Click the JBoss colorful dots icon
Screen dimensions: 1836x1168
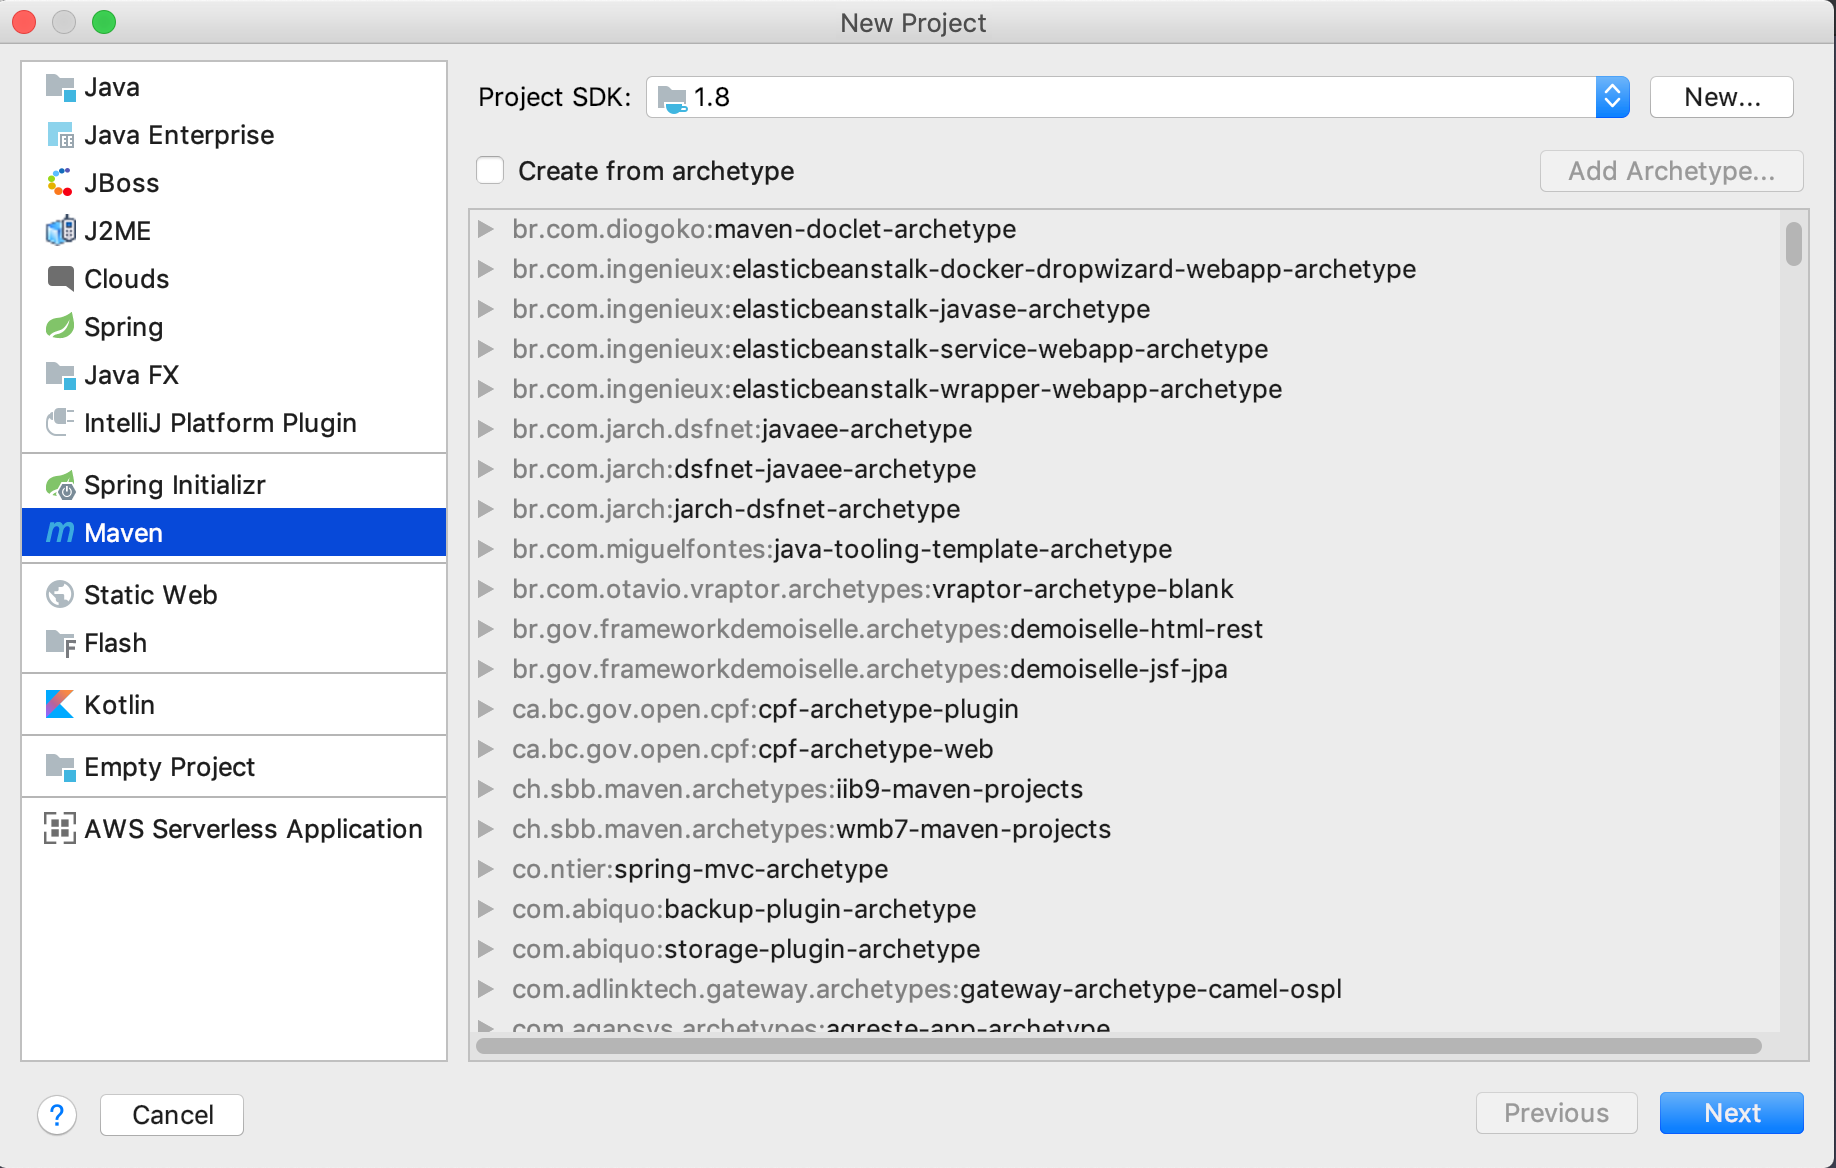tap(60, 183)
